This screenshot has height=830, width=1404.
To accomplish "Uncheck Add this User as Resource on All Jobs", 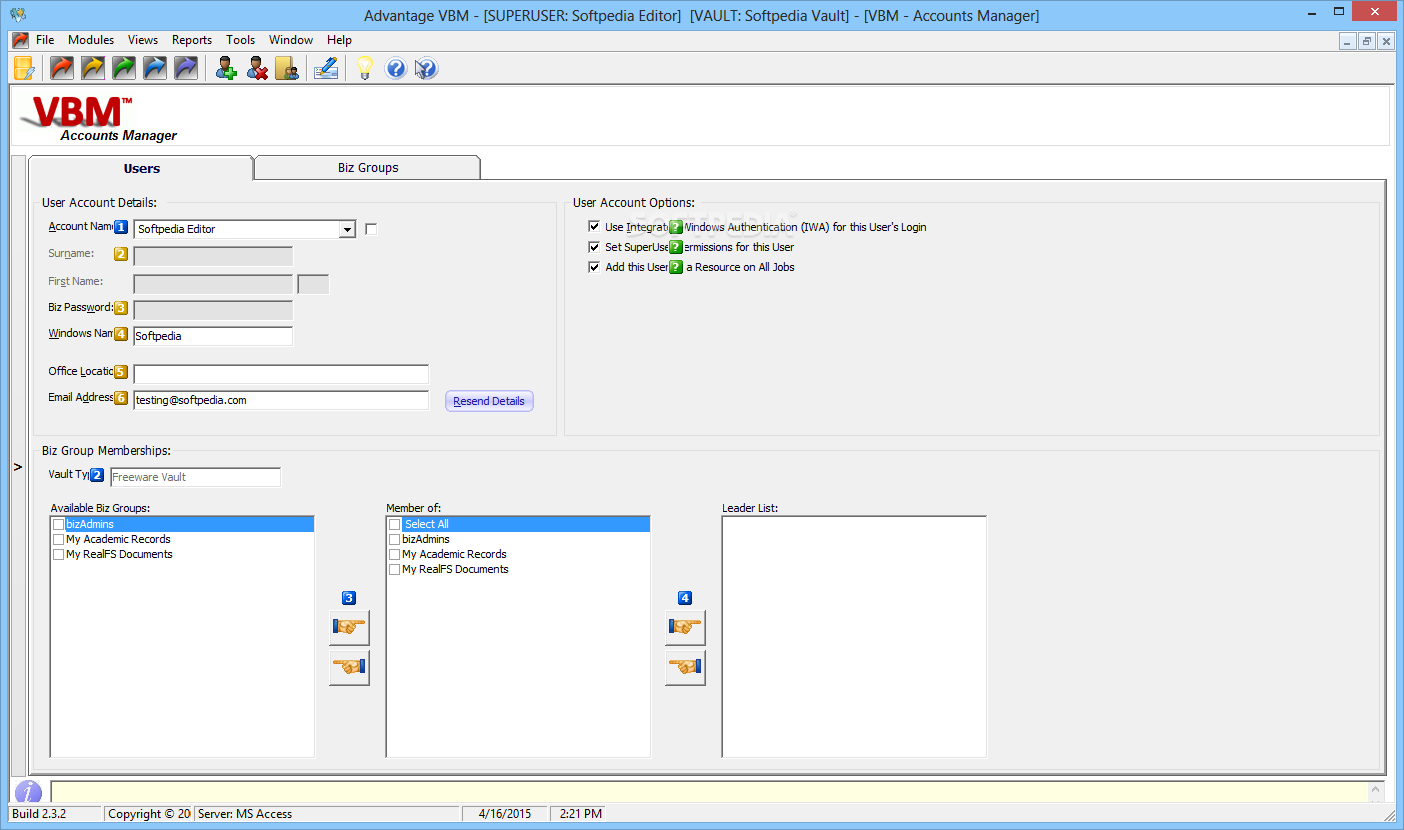I will click(x=594, y=267).
